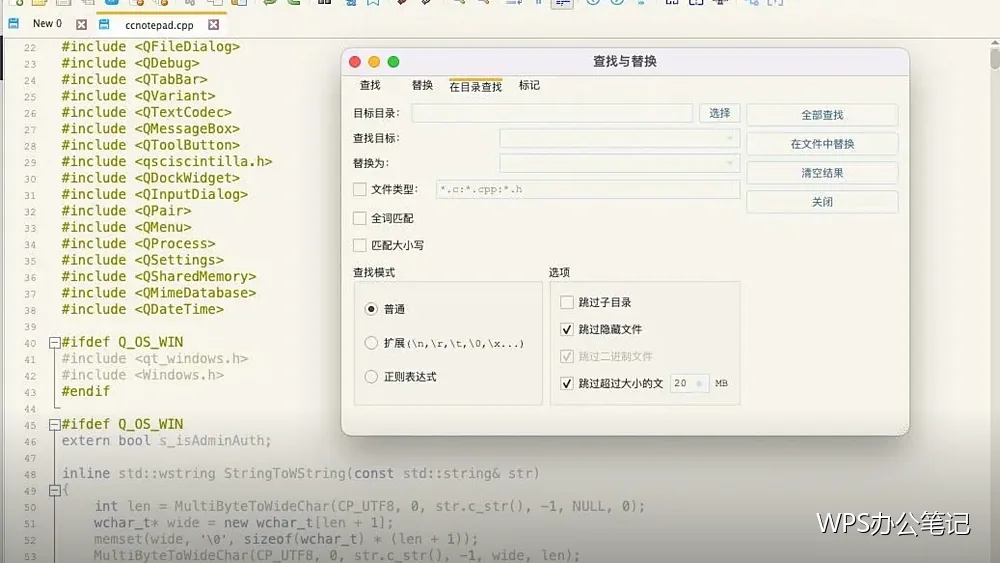Click the line '#include <QMessageBox>'
This screenshot has width=1000, height=563.
pyautogui.click(x=151, y=129)
